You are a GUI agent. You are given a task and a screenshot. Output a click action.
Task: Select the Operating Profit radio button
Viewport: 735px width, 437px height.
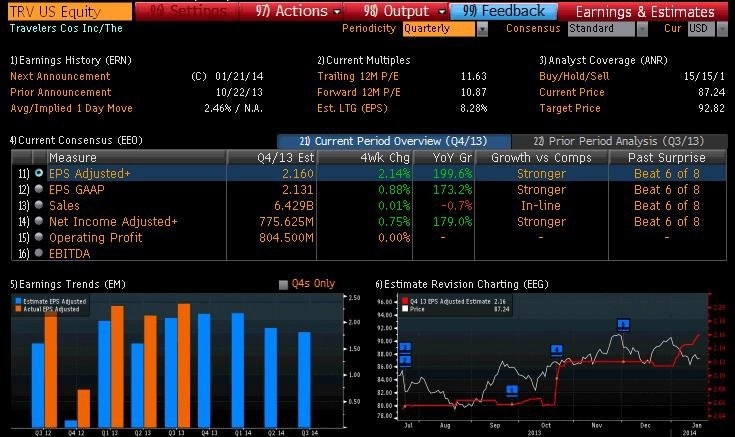39,237
